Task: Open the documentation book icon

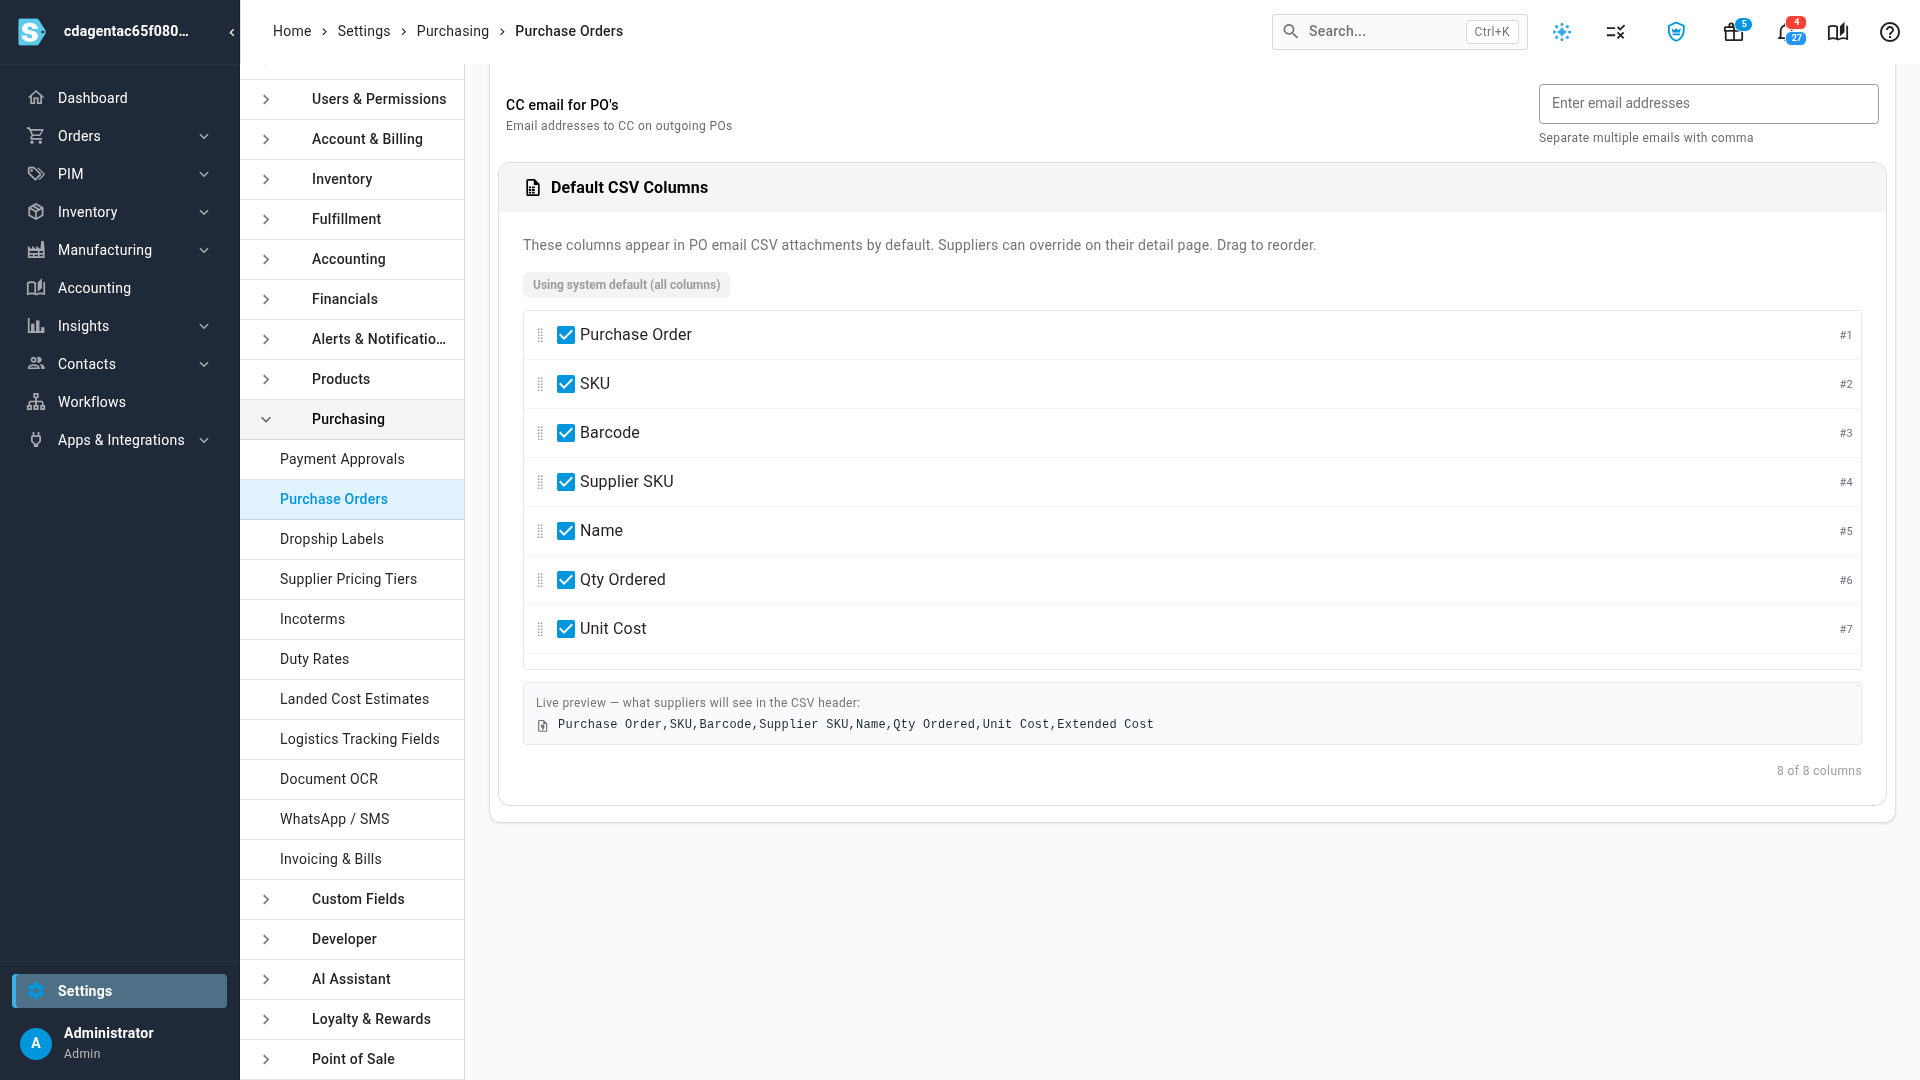Action: coord(1838,32)
